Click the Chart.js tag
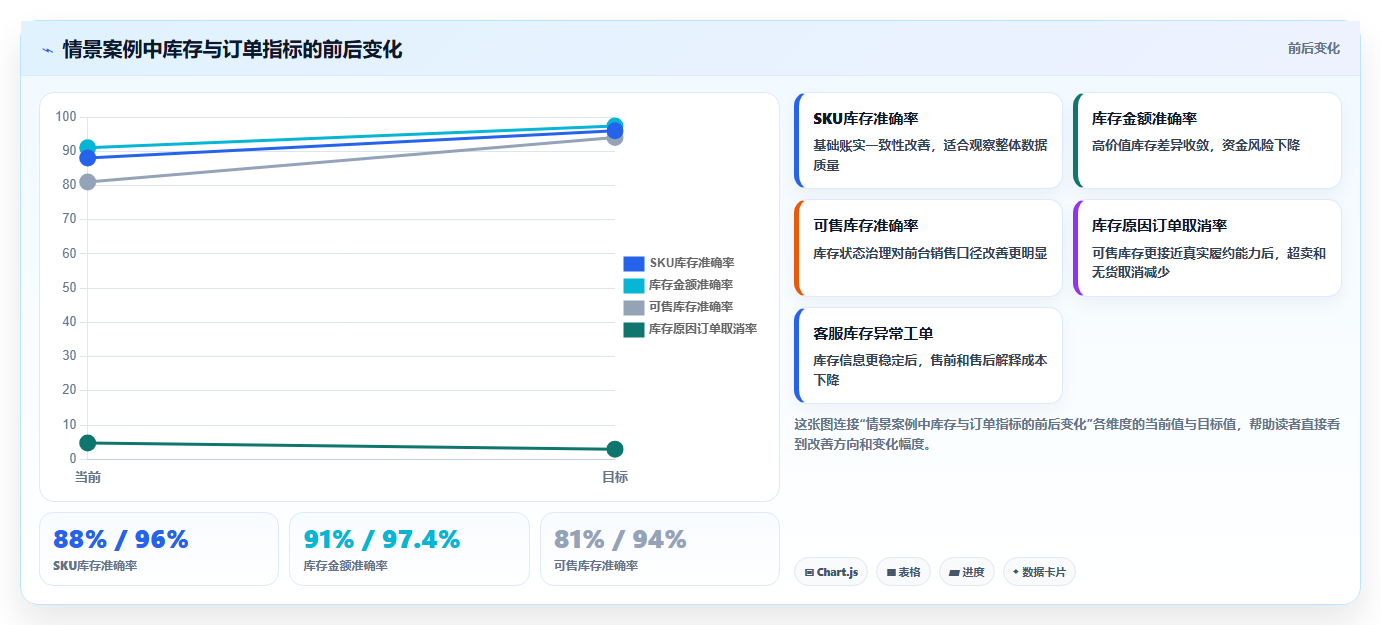The image size is (1381, 625). (x=831, y=572)
